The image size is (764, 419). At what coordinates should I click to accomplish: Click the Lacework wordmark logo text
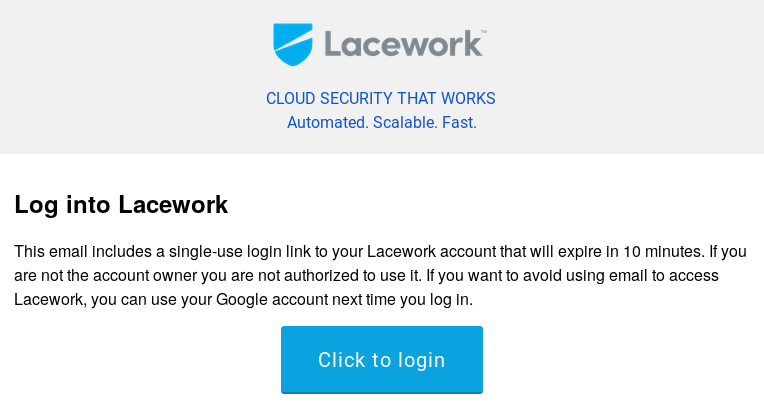coord(403,44)
